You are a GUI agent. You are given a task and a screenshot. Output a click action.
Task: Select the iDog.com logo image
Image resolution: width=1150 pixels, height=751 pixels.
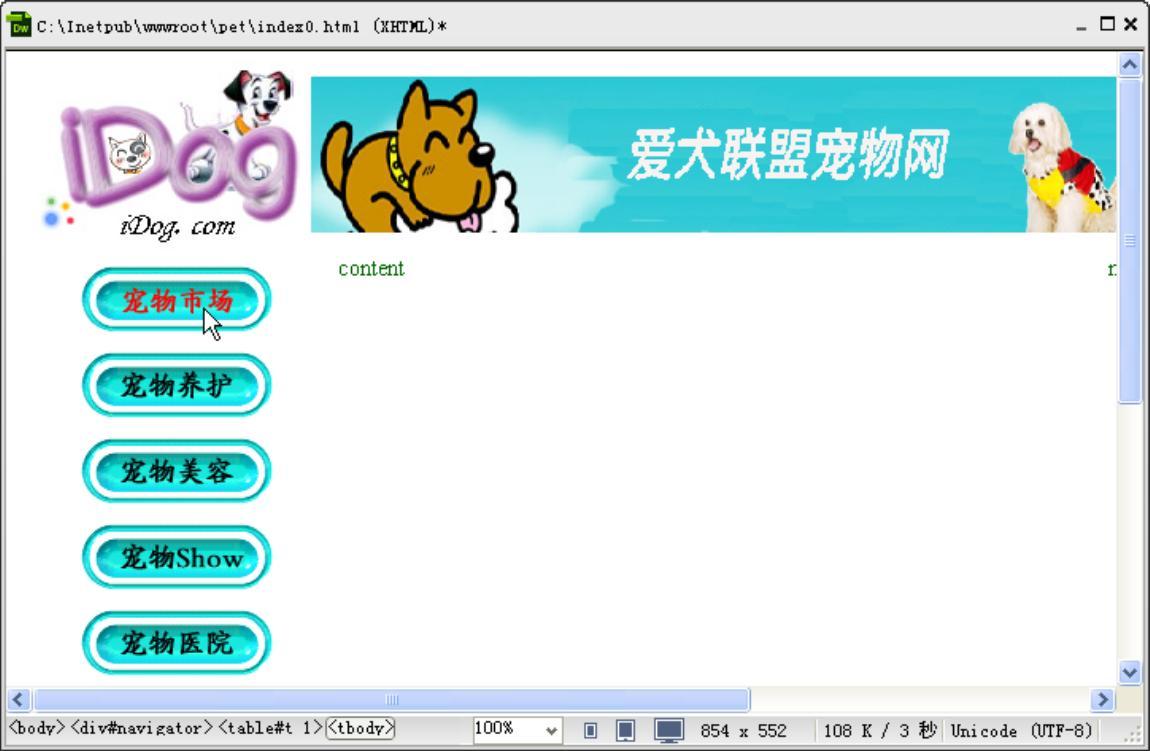171,155
